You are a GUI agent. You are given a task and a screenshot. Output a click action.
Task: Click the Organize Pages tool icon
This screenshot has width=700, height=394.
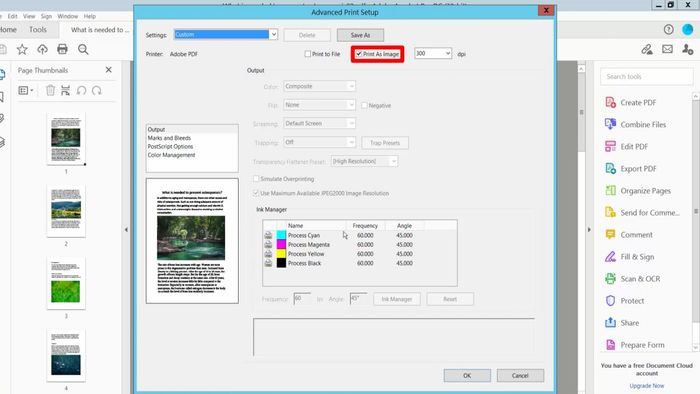pos(610,191)
